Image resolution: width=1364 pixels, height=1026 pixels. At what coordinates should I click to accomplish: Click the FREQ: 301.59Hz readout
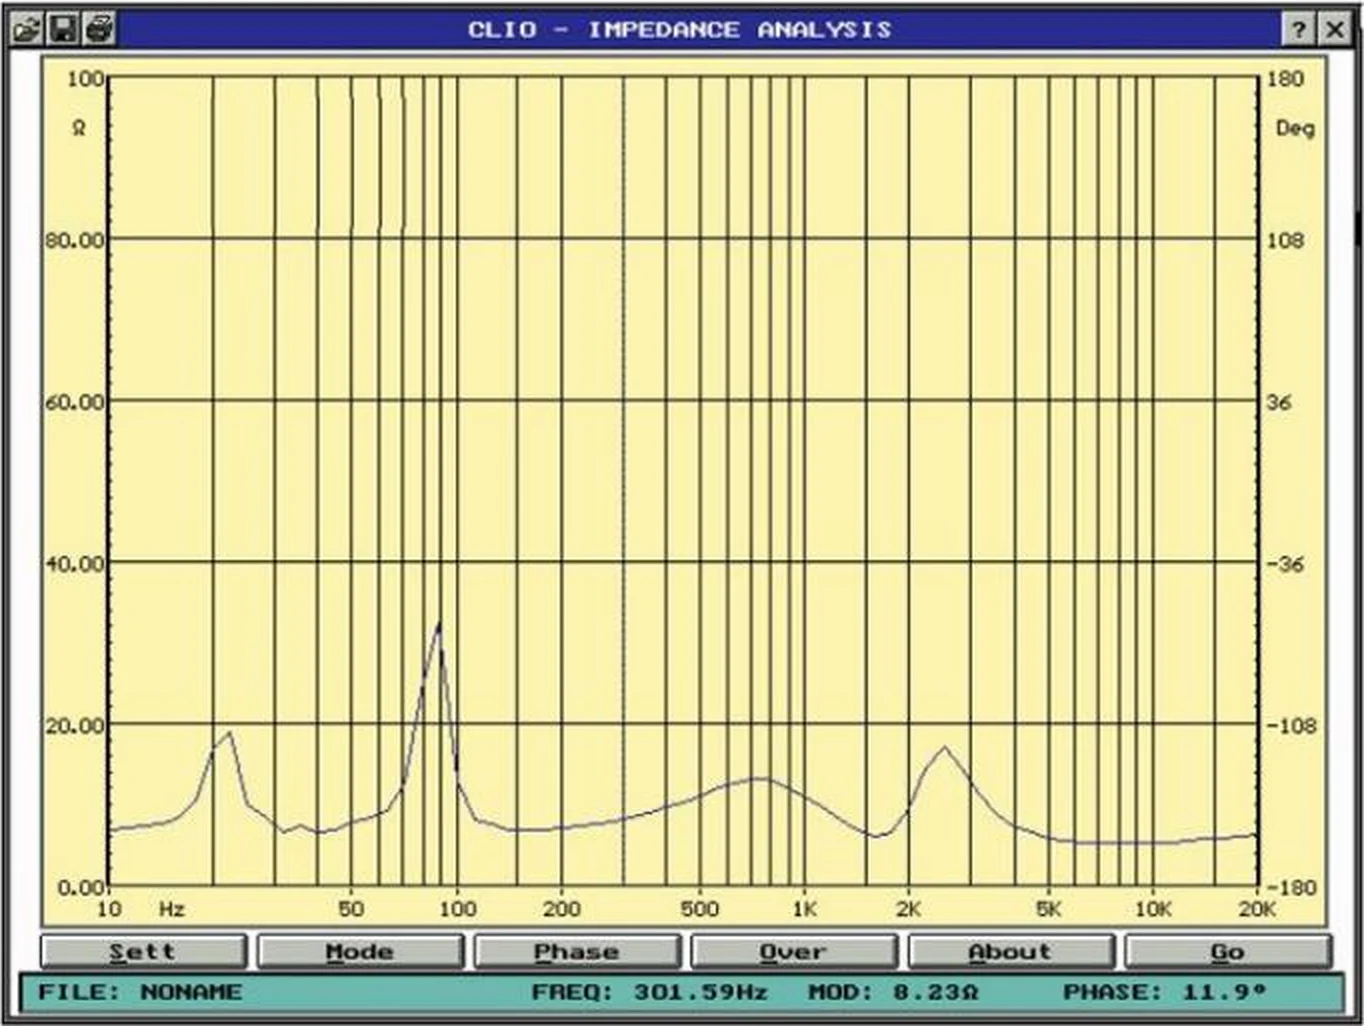(649, 992)
